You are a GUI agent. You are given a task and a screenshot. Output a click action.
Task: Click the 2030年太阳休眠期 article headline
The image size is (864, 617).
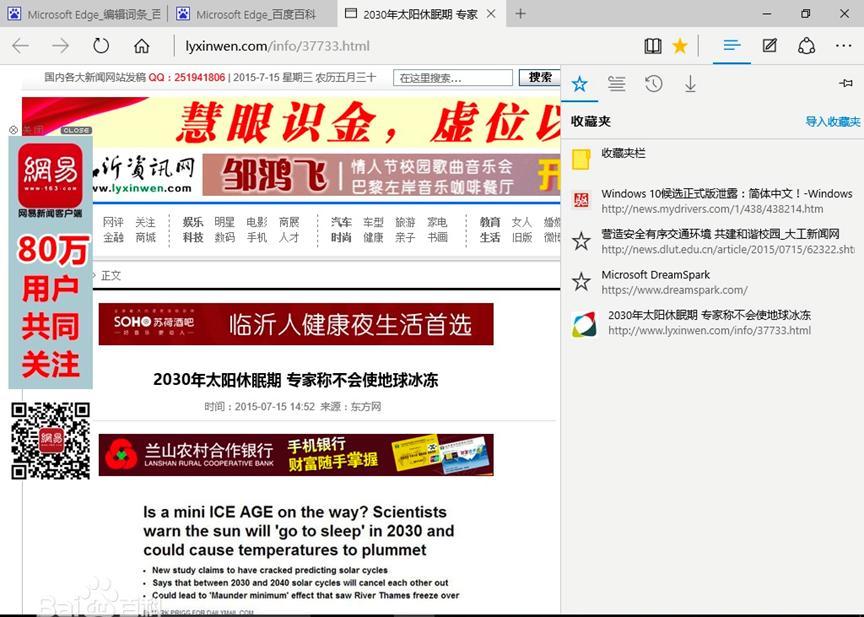pos(295,380)
